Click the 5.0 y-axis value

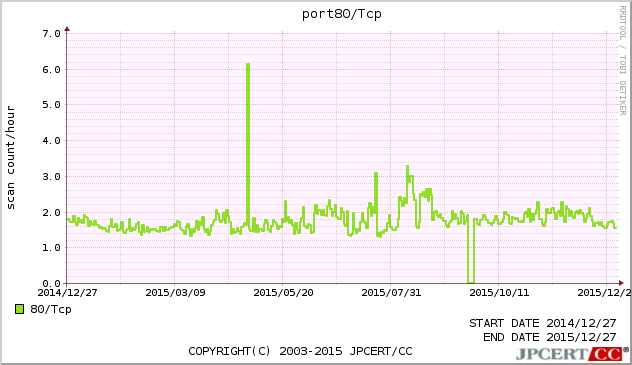point(52,105)
